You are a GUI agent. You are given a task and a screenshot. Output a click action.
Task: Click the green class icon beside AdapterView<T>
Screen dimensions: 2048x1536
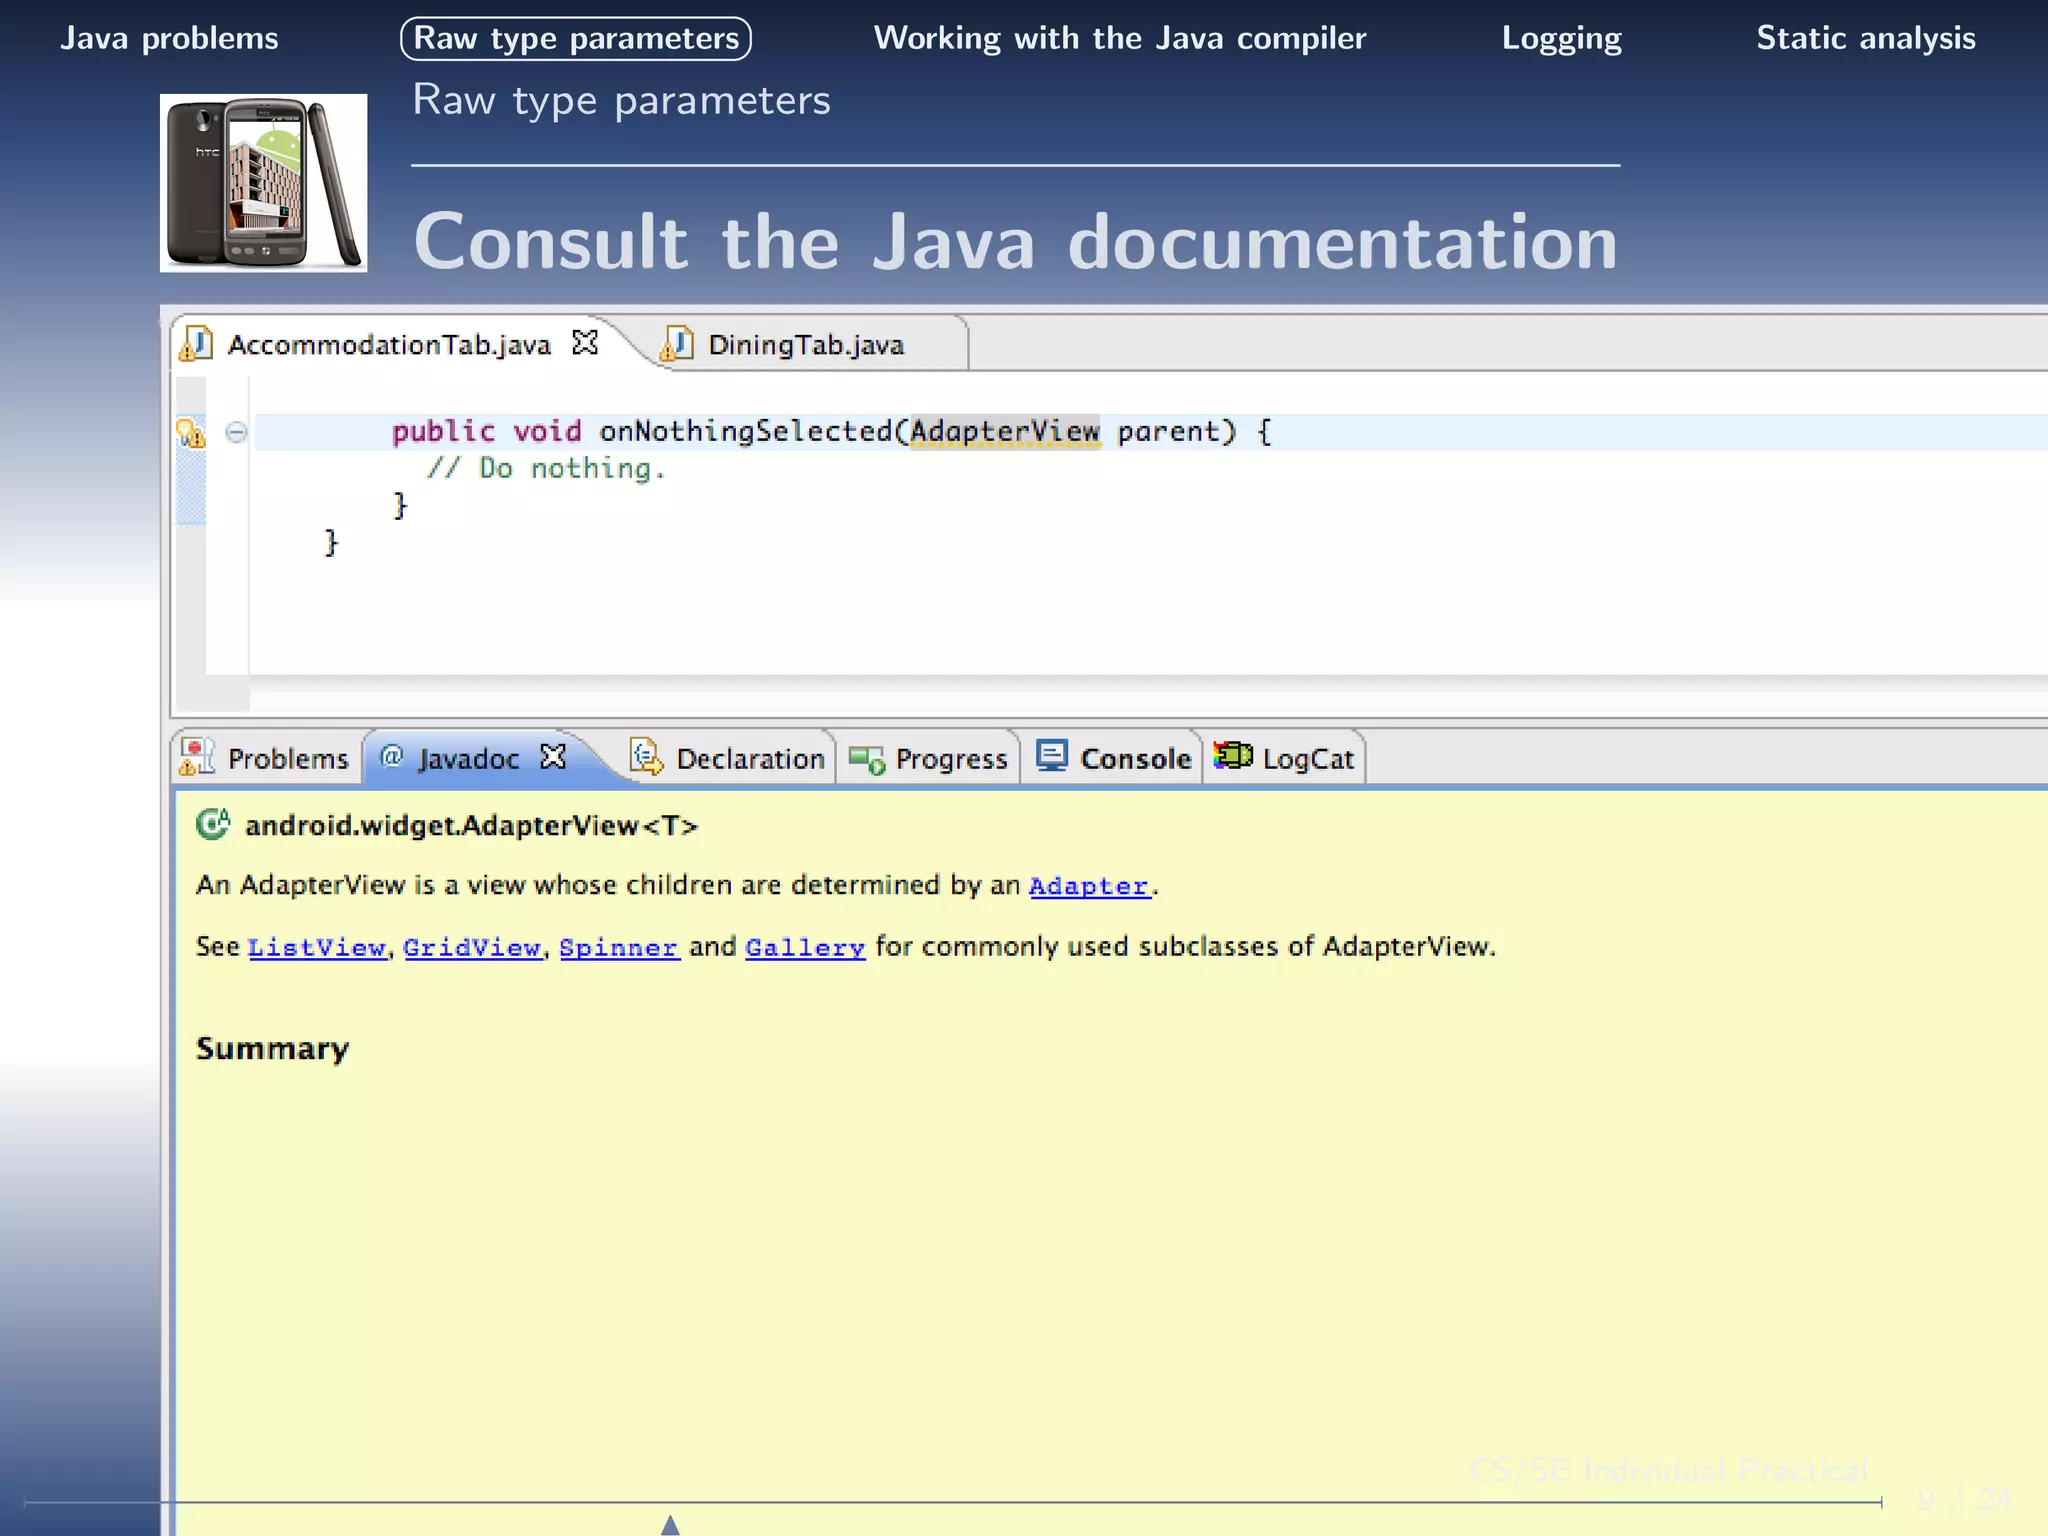coord(212,824)
